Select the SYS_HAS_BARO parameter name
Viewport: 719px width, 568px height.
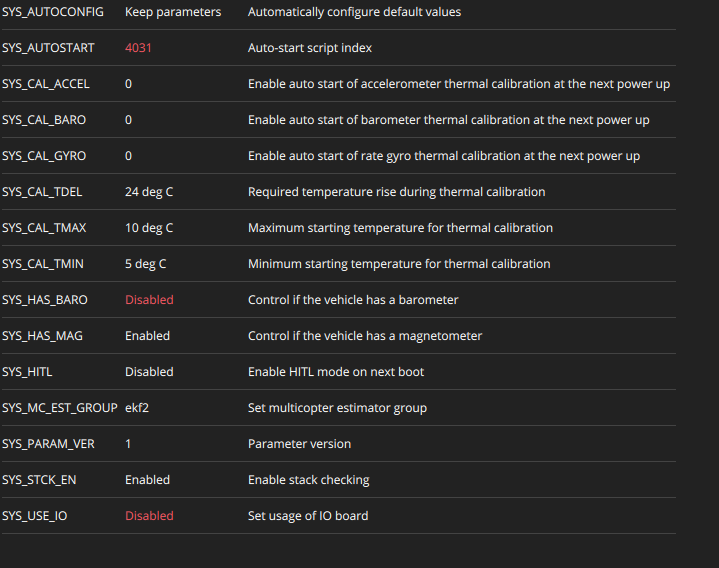[45, 300]
